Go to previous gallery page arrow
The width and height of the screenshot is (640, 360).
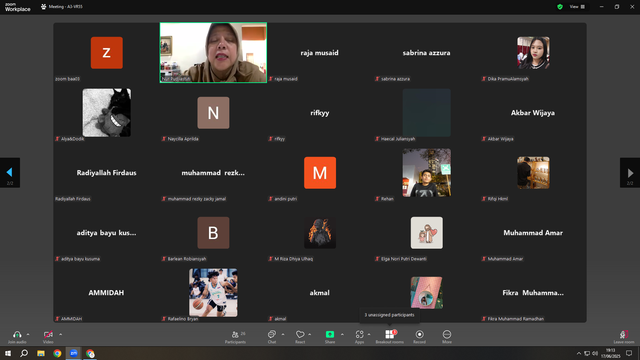pos(10,173)
